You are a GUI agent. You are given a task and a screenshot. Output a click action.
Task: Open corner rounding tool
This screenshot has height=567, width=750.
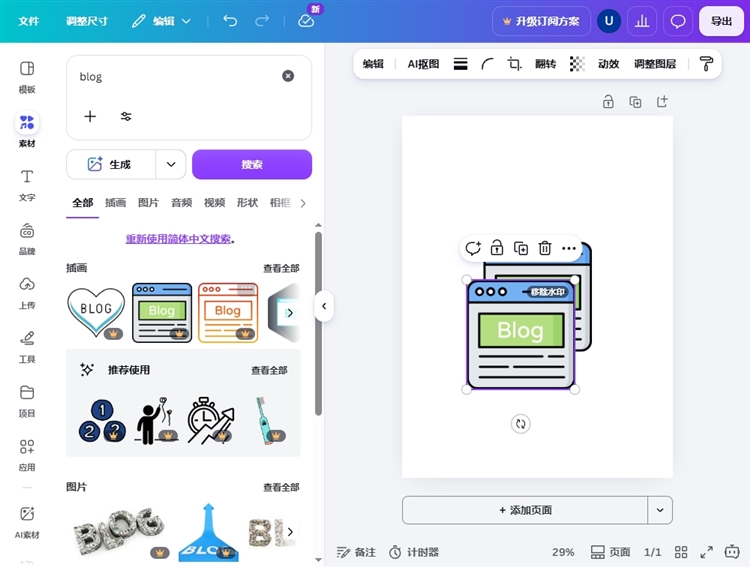point(487,64)
